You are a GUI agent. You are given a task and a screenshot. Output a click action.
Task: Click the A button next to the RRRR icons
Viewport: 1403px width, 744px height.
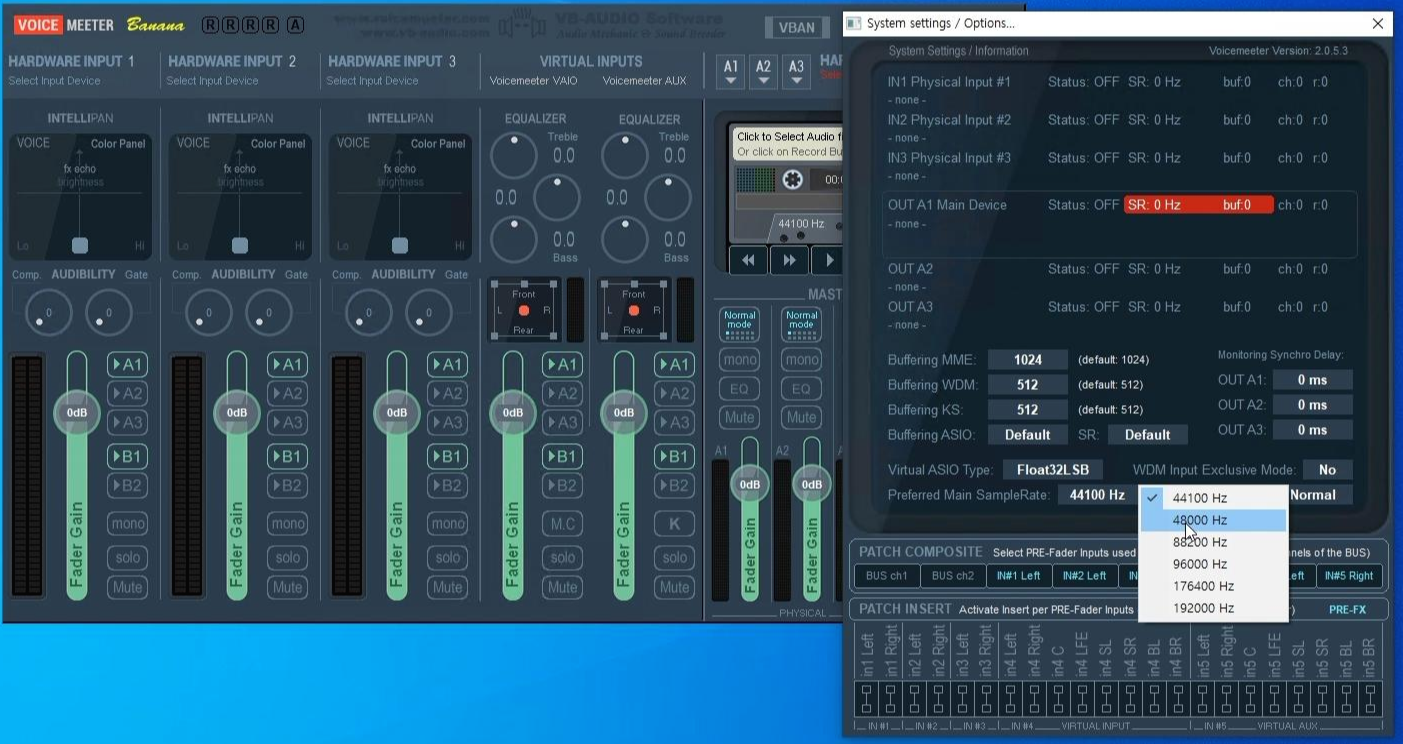(x=295, y=25)
